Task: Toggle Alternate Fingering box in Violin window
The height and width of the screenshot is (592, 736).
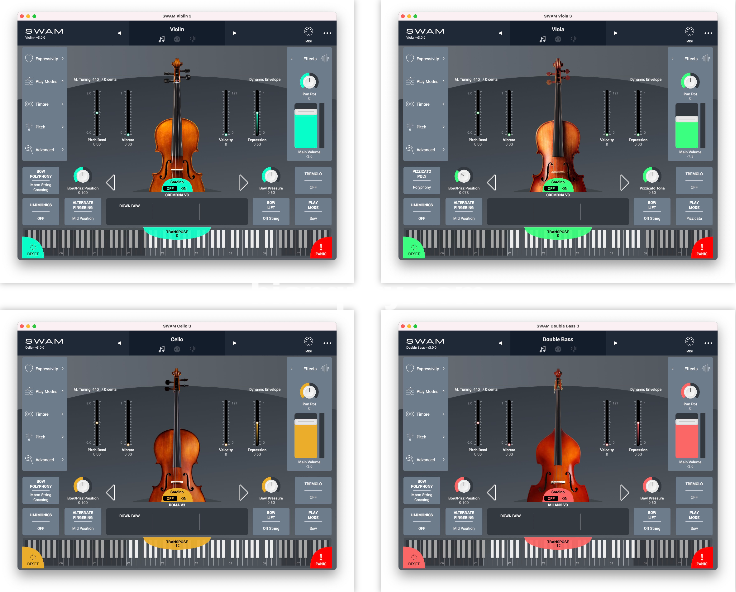Action: pos(83,211)
